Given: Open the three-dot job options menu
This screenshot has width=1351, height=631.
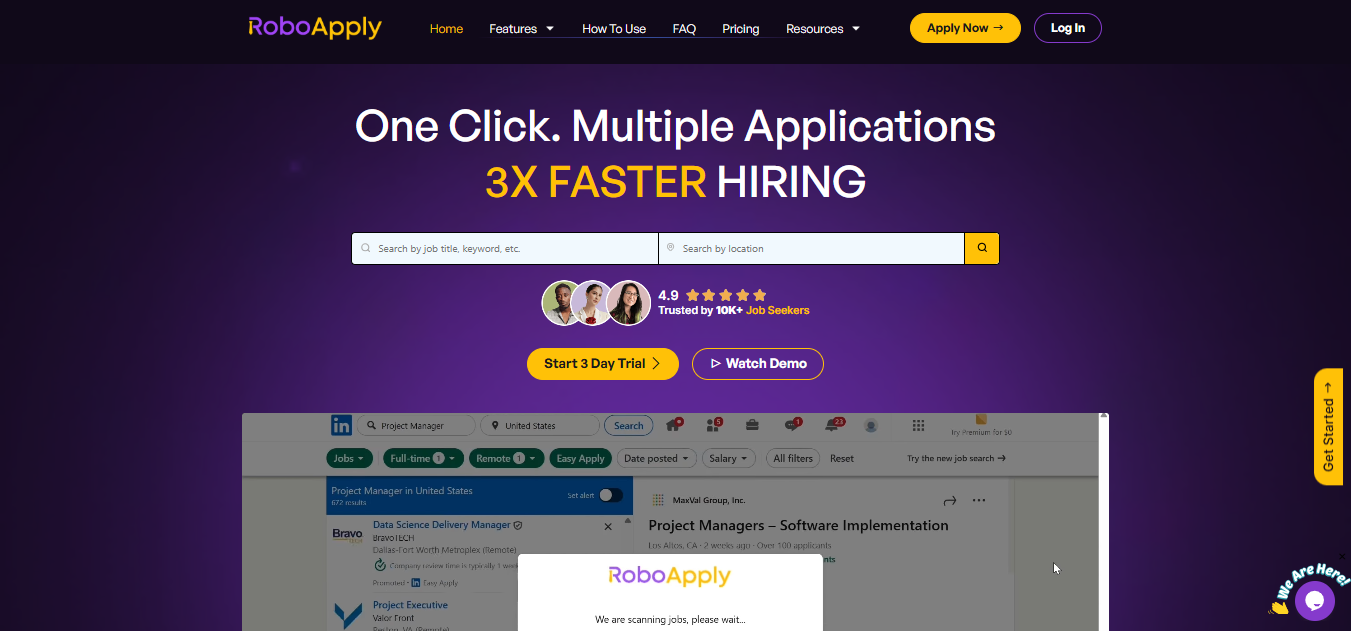Looking at the screenshot, I should tap(979, 500).
